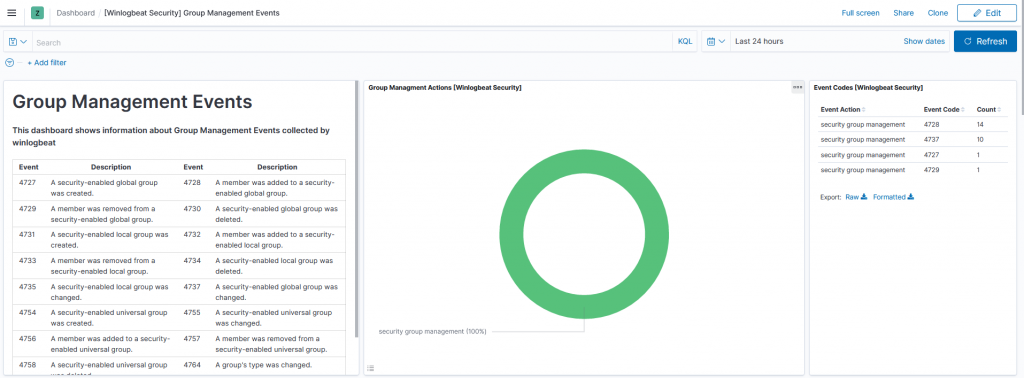
Task: Open the calendar quick date picker
Action: point(716,41)
